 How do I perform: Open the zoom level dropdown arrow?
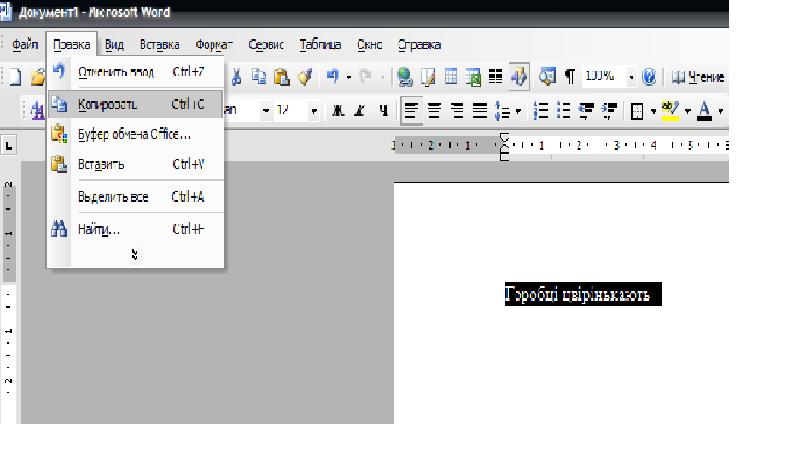631,78
